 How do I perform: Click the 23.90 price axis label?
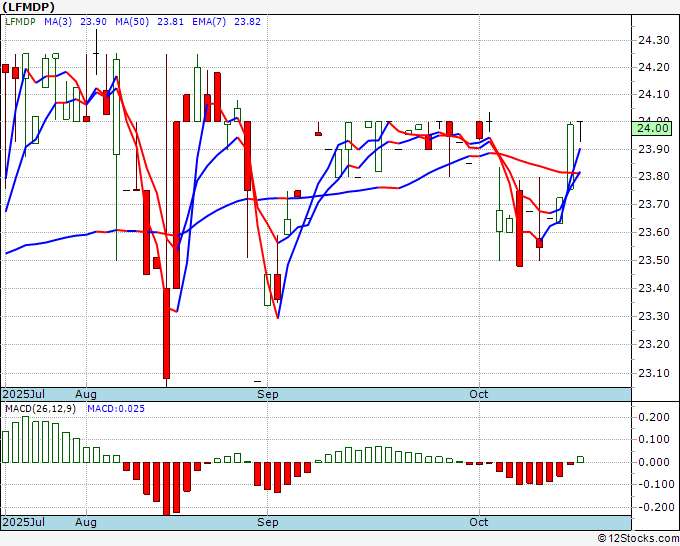tap(654, 149)
